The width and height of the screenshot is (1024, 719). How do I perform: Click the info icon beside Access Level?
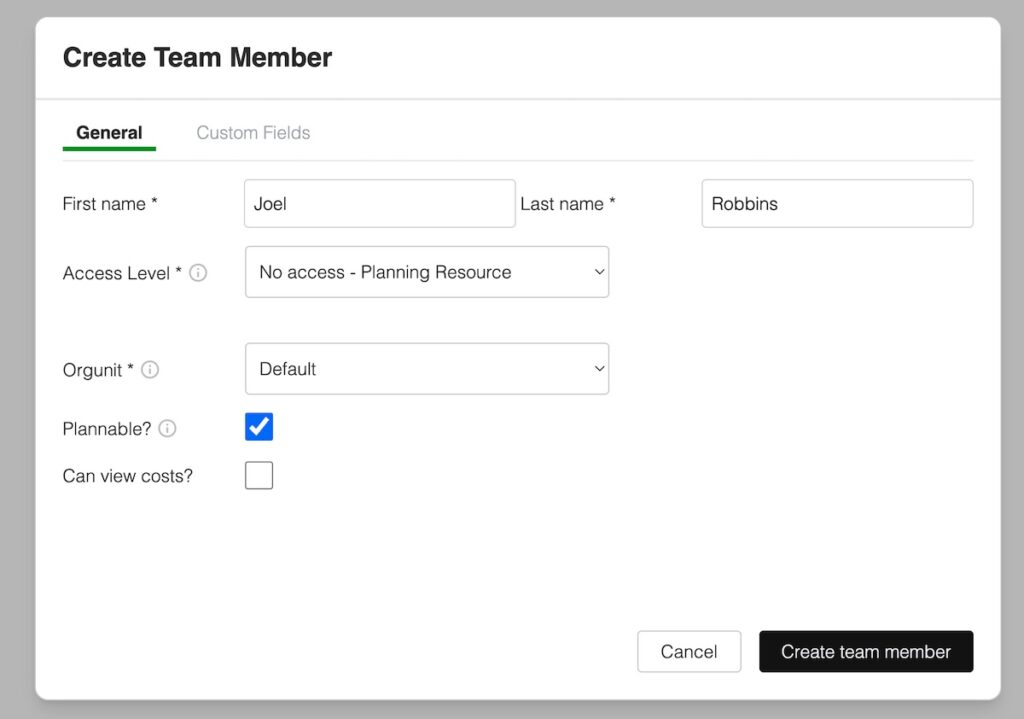point(196,272)
